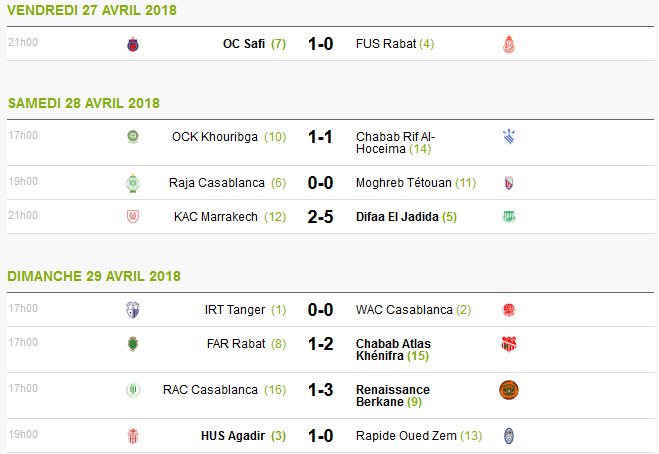Open the KAC Marrakech team link
Image resolution: width=659 pixels, height=454 pixels.
(x=216, y=216)
